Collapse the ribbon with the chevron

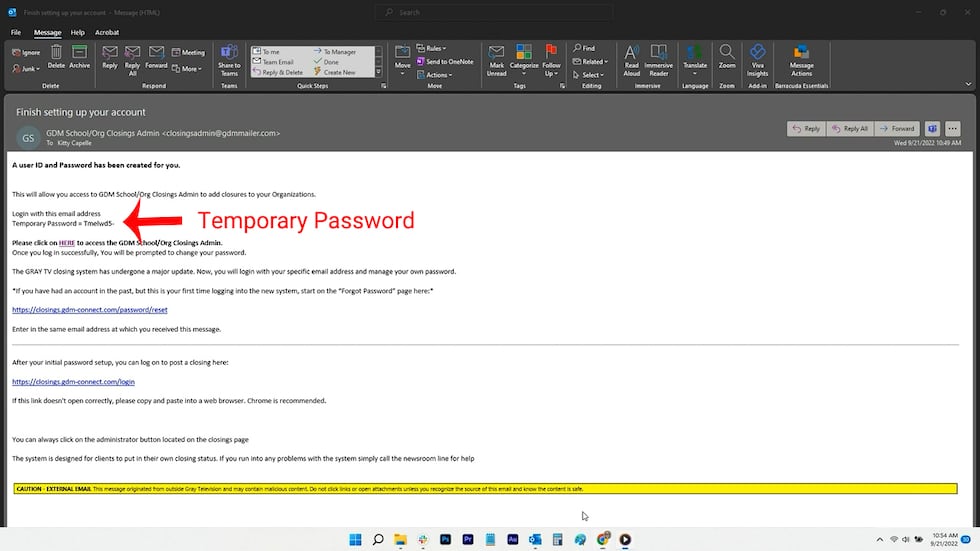[967, 86]
